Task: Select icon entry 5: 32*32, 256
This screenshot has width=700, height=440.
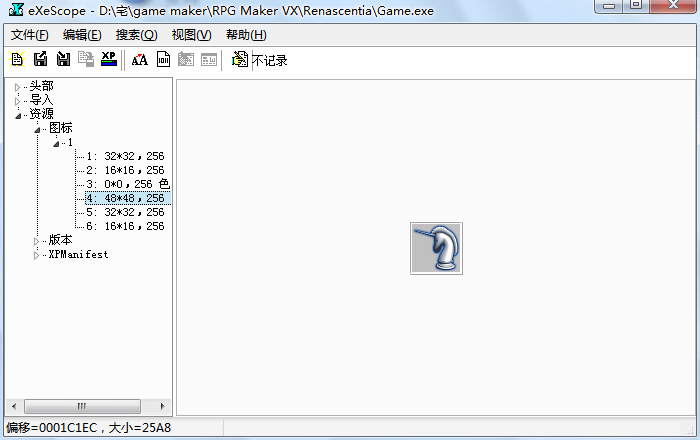Action: click(125, 212)
